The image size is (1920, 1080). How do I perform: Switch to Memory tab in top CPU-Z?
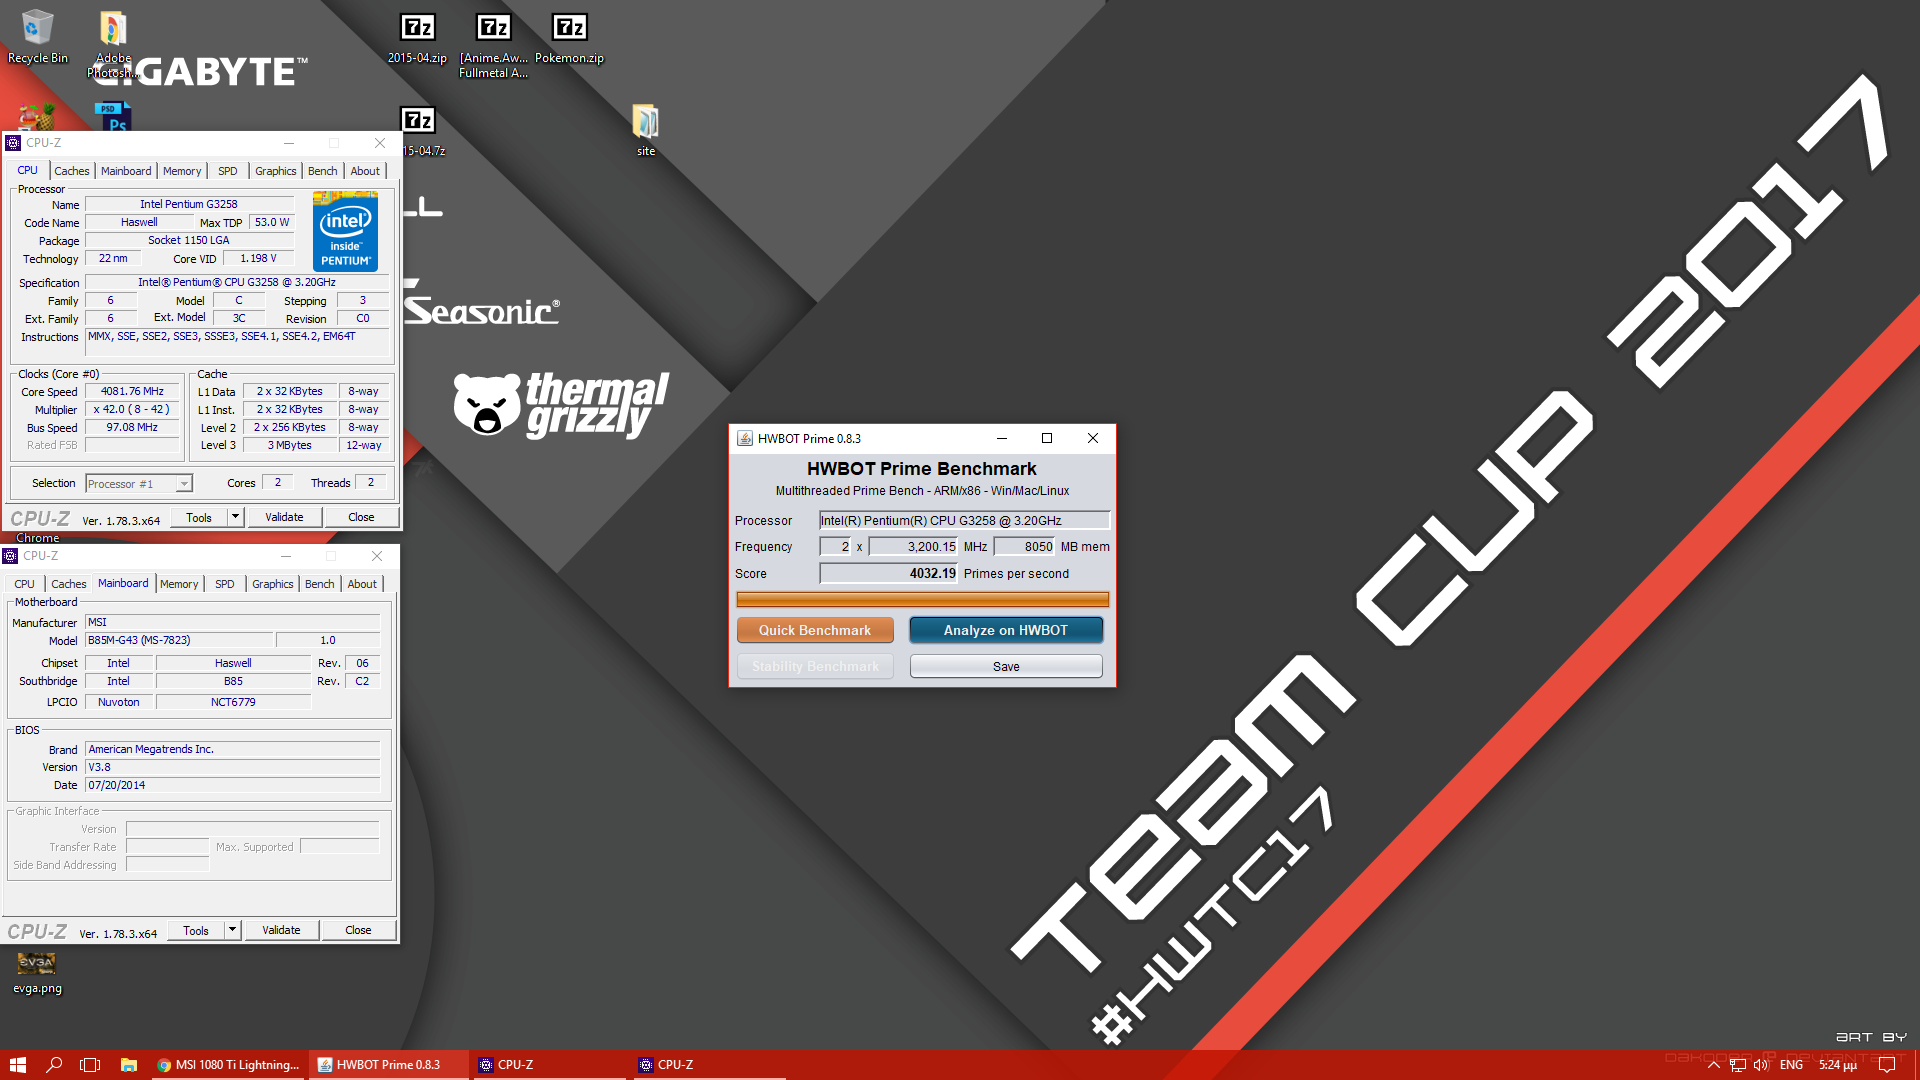tap(182, 171)
